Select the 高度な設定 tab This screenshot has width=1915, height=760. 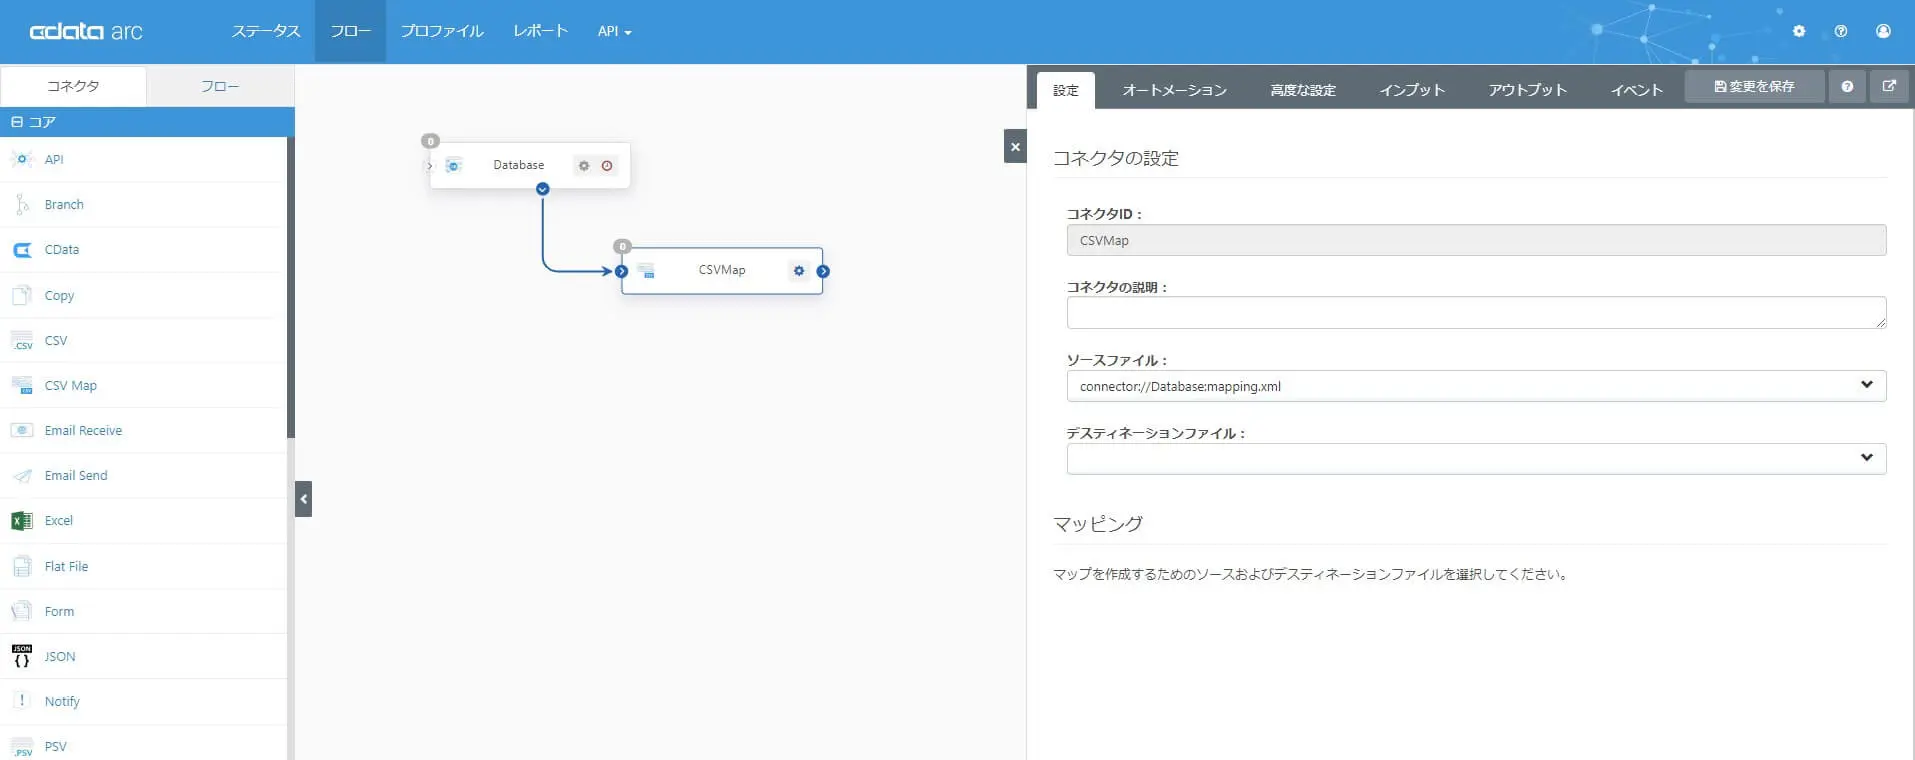(x=1303, y=90)
